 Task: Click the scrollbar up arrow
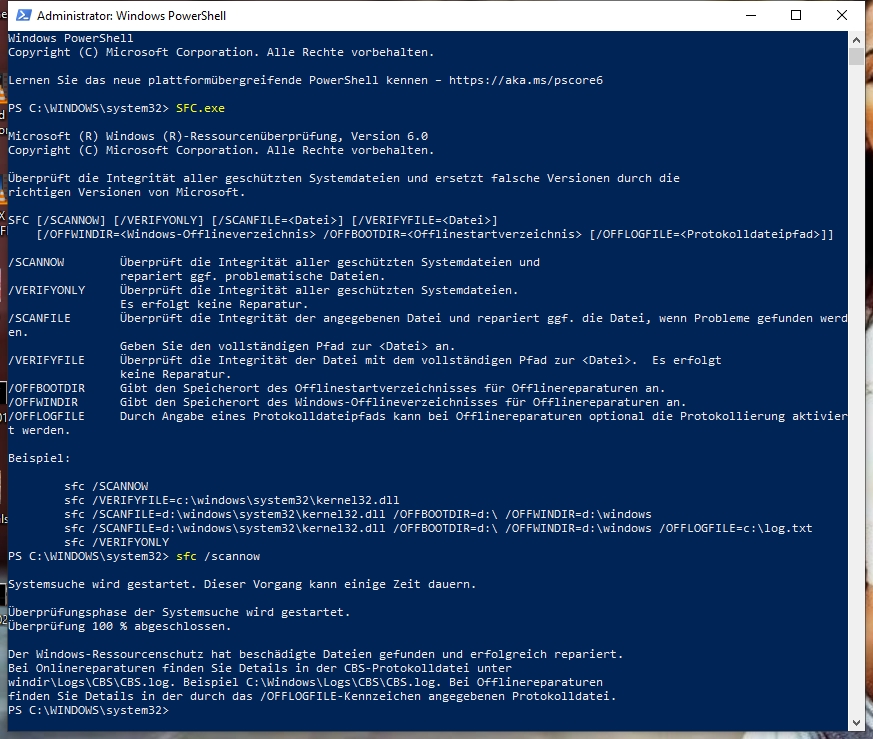[x=856, y=40]
